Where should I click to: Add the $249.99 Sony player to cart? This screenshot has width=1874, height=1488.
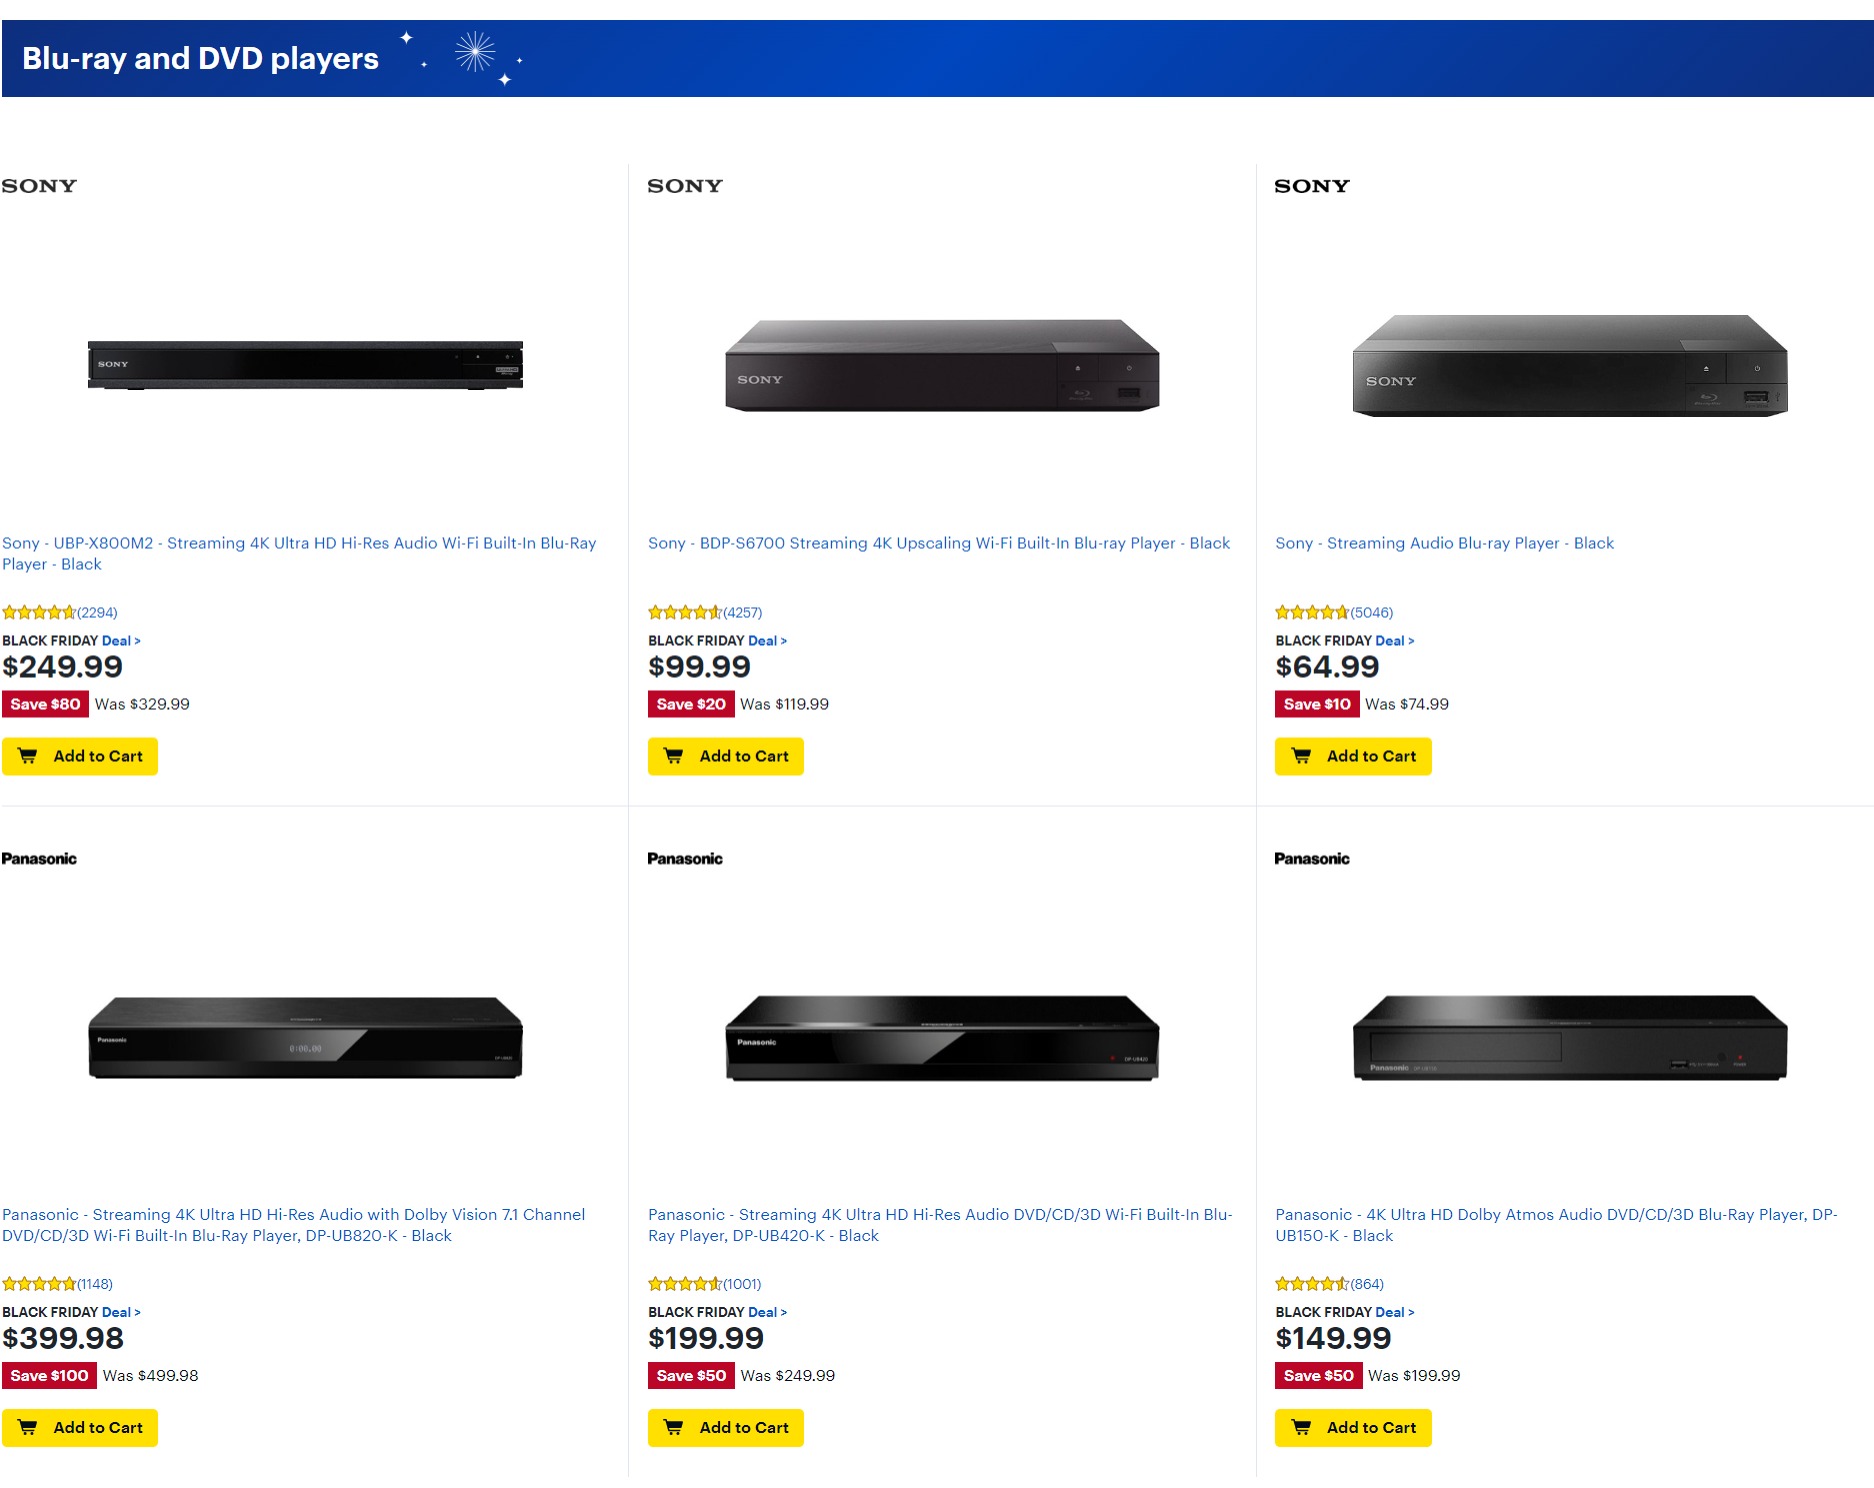80,756
